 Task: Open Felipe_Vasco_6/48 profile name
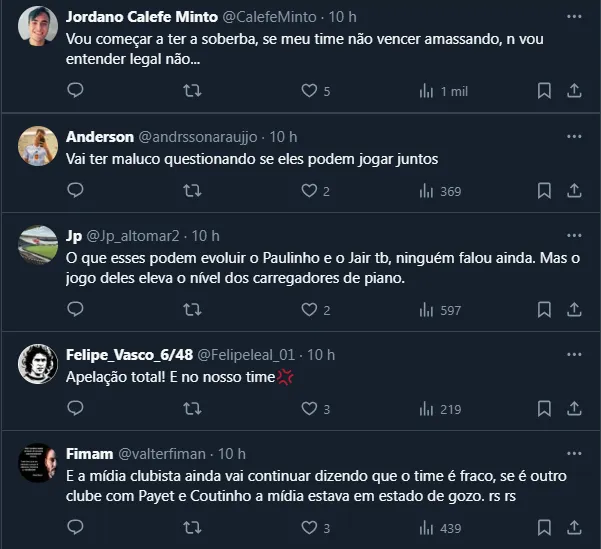[x=130, y=354]
